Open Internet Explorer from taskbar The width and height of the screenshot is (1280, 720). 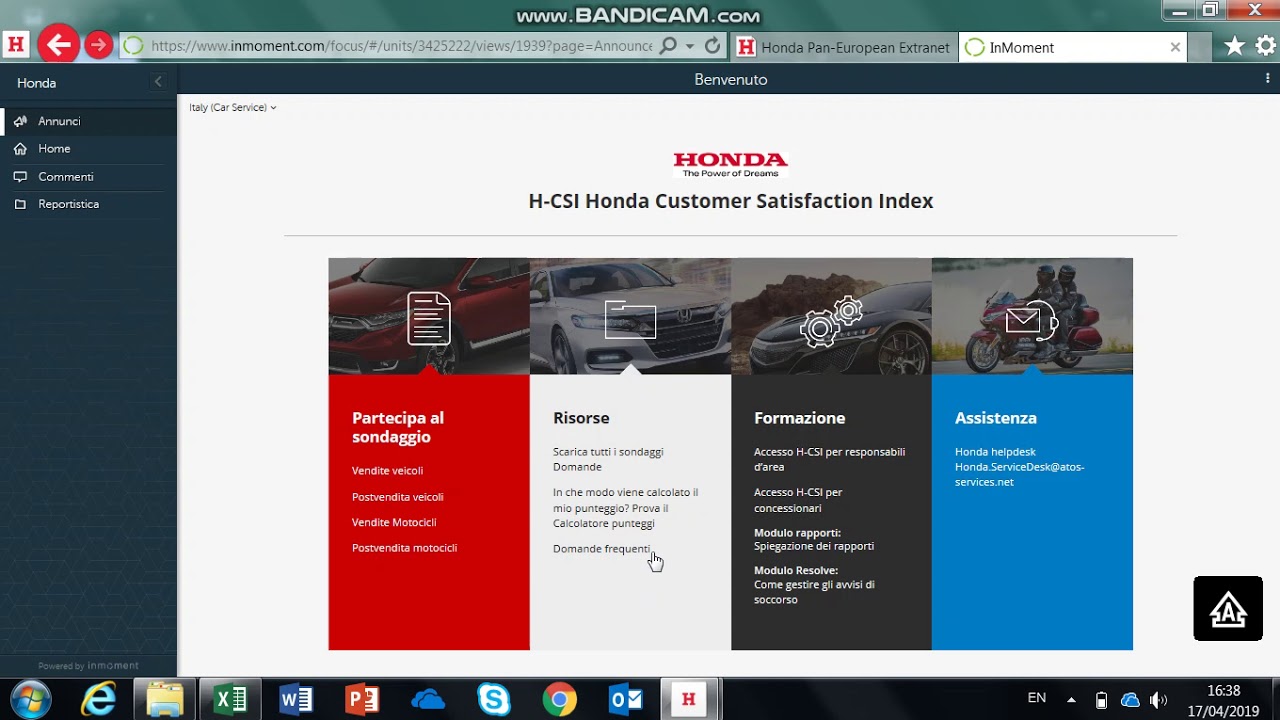(x=98, y=699)
